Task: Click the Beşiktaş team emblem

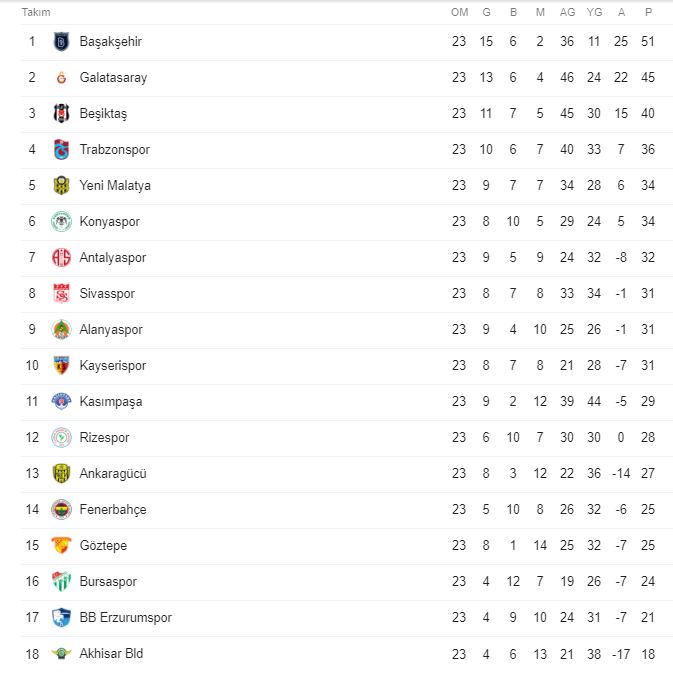Action: point(61,113)
